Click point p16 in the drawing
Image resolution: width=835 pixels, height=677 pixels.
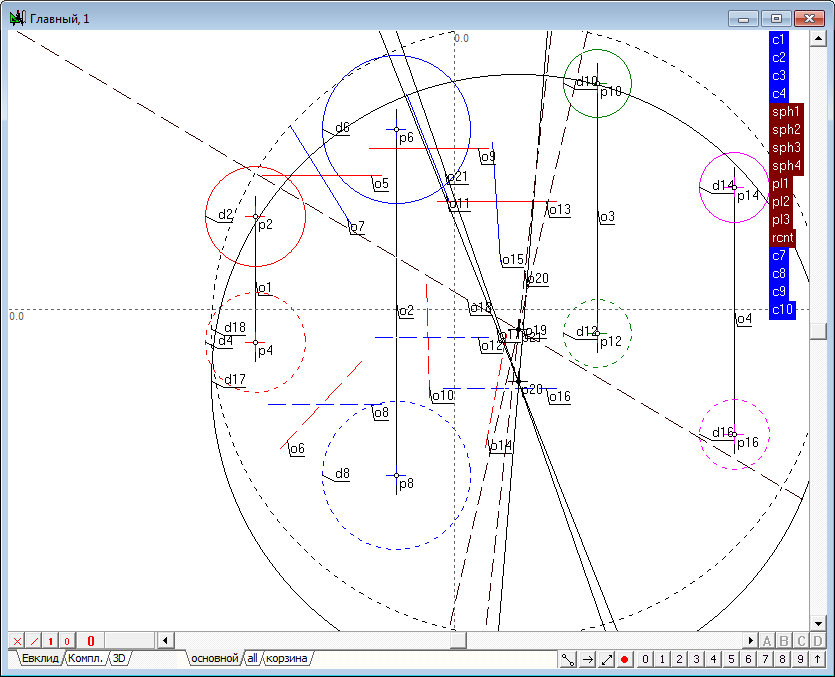(x=734, y=435)
